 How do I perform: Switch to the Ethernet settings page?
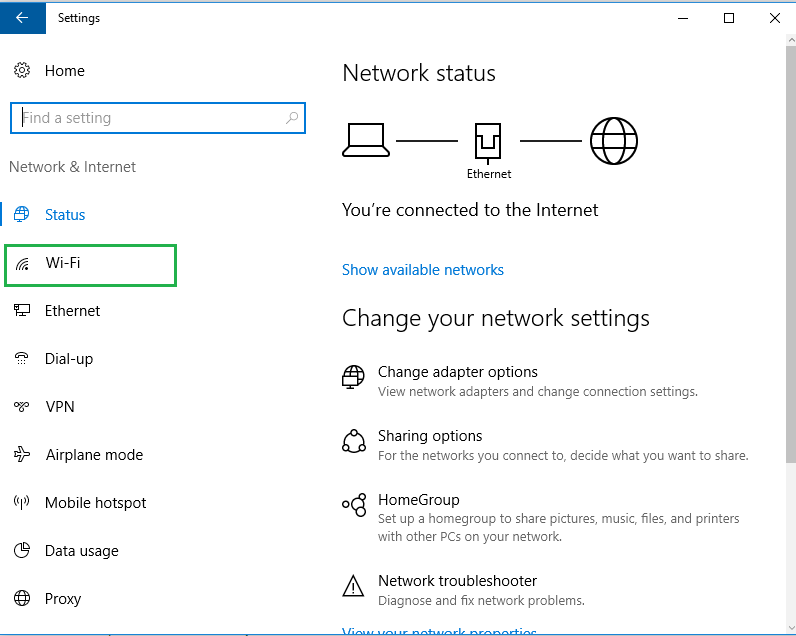coord(72,311)
